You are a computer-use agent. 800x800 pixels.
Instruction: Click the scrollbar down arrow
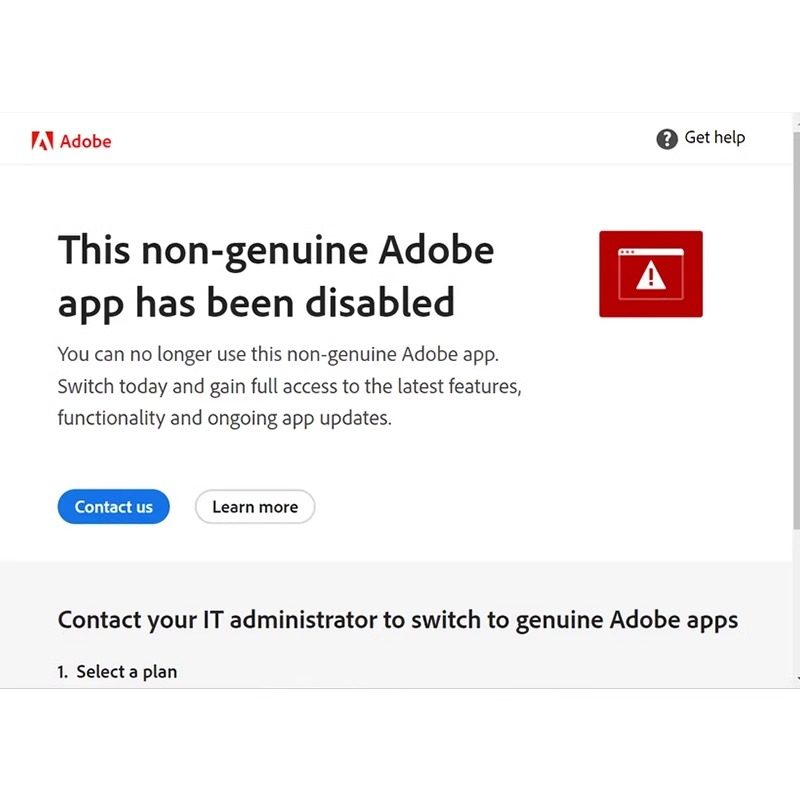(796, 680)
